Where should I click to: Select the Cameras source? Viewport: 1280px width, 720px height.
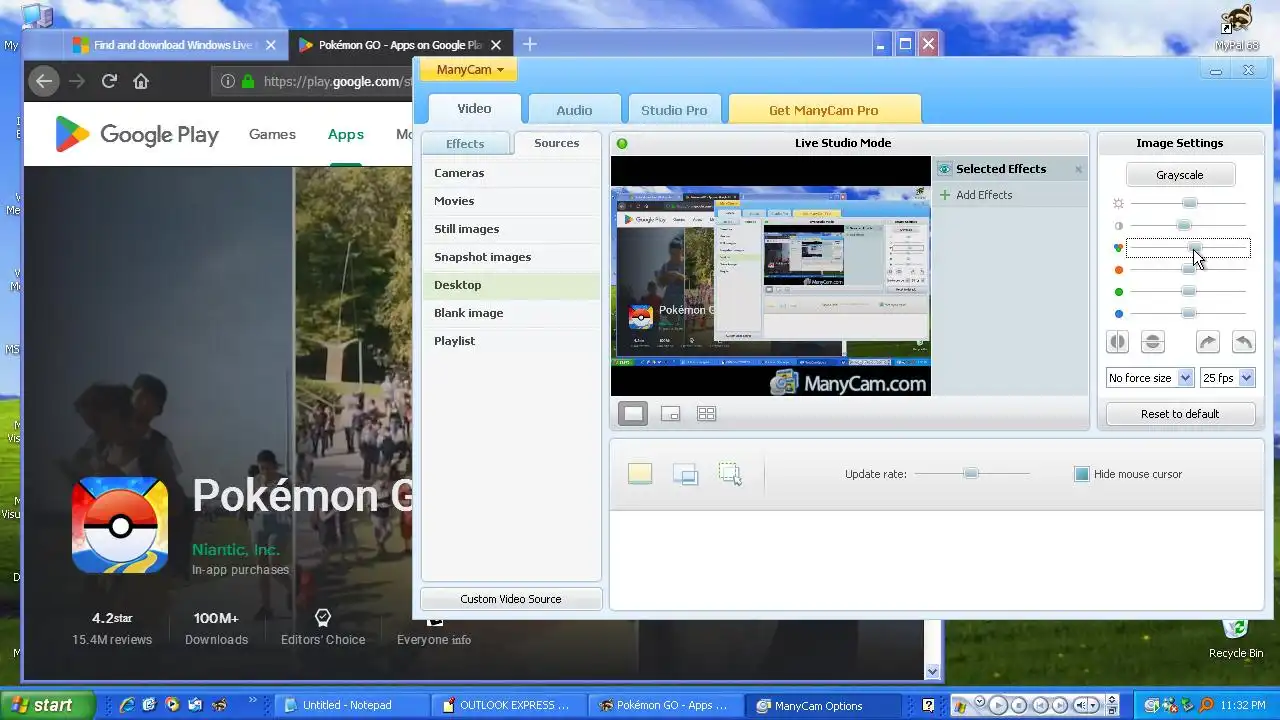pos(511,173)
